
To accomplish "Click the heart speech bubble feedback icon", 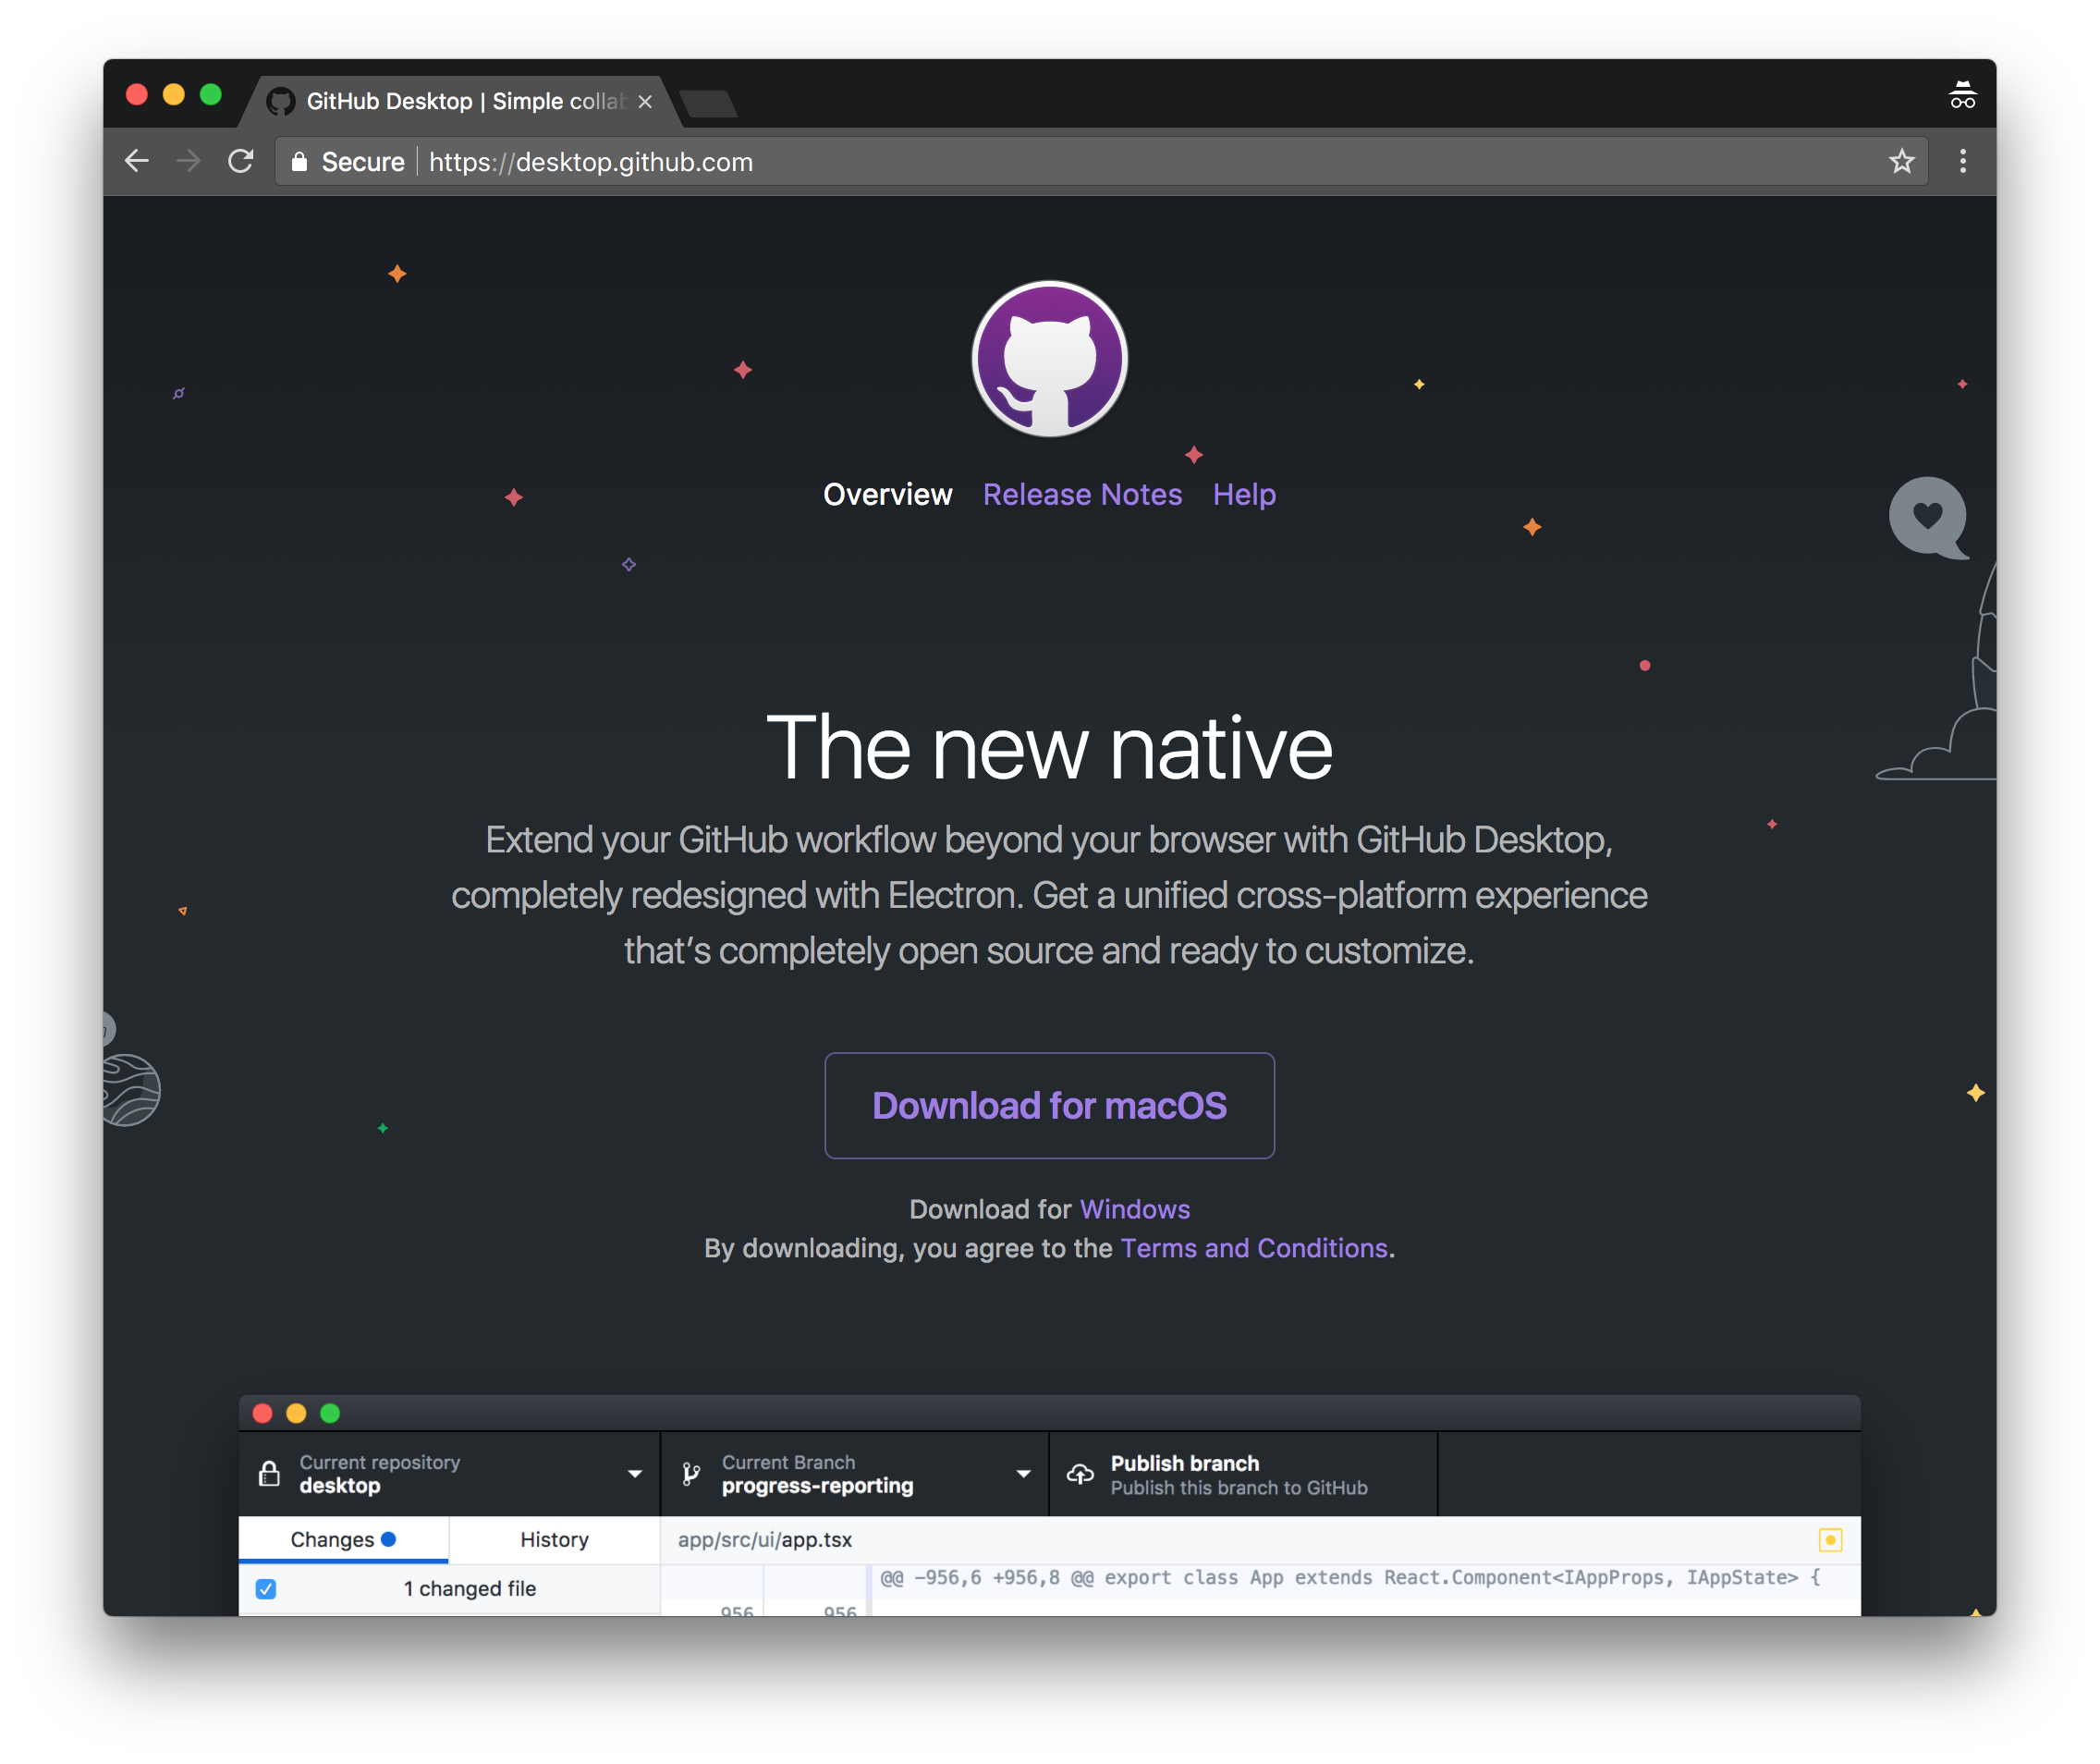I will point(1927,516).
